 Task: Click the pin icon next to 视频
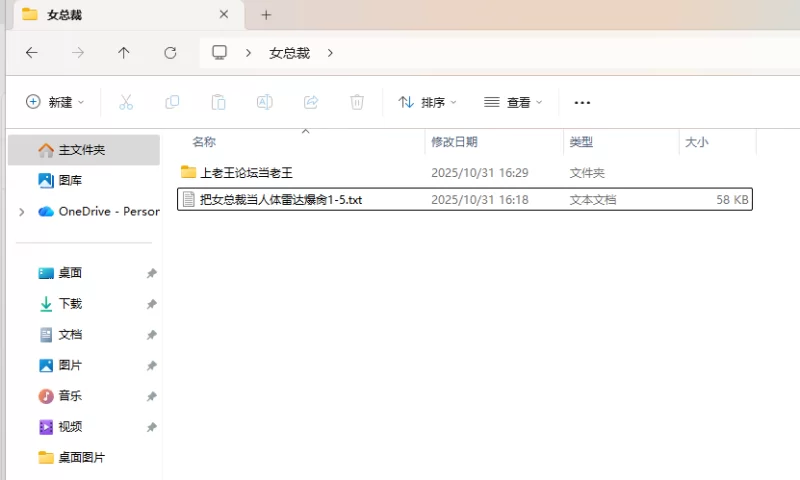coord(152,427)
